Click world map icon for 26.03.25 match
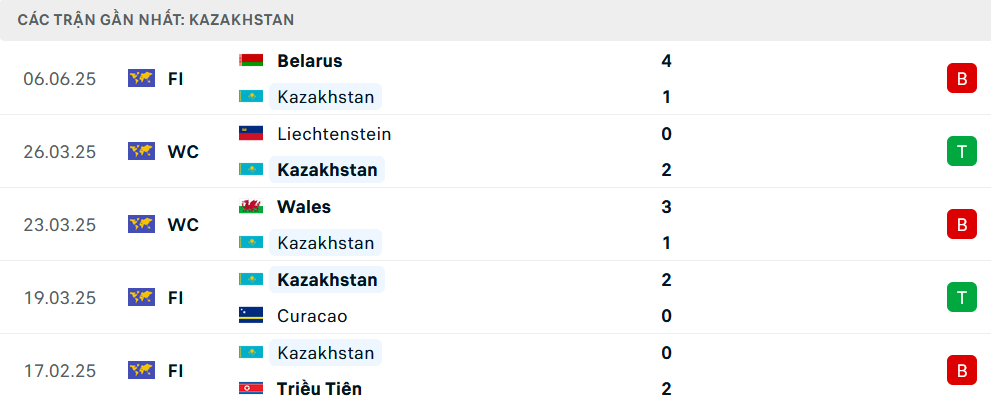Image resolution: width=991 pixels, height=402 pixels. [142, 152]
